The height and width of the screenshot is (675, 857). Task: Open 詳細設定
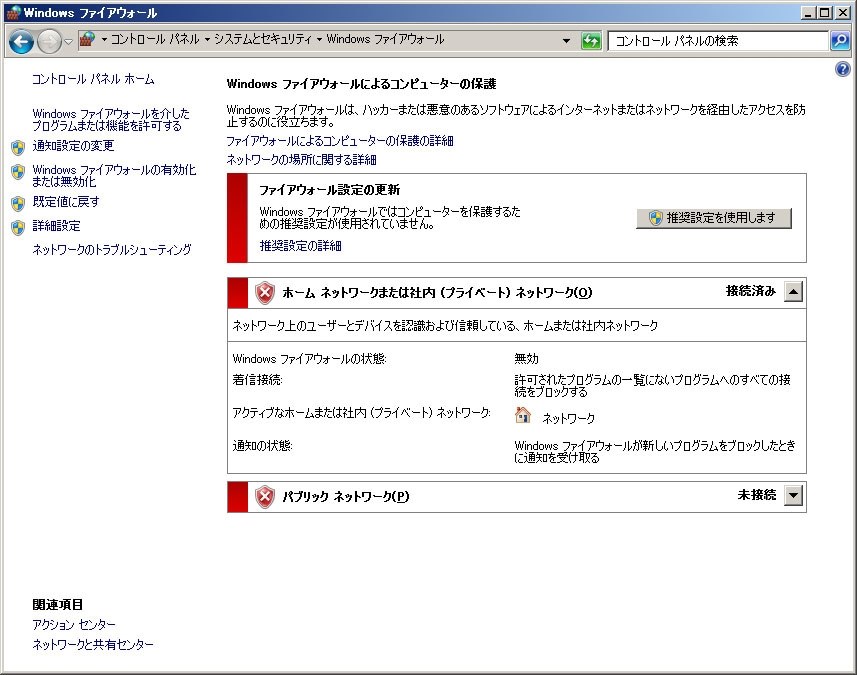(x=56, y=226)
